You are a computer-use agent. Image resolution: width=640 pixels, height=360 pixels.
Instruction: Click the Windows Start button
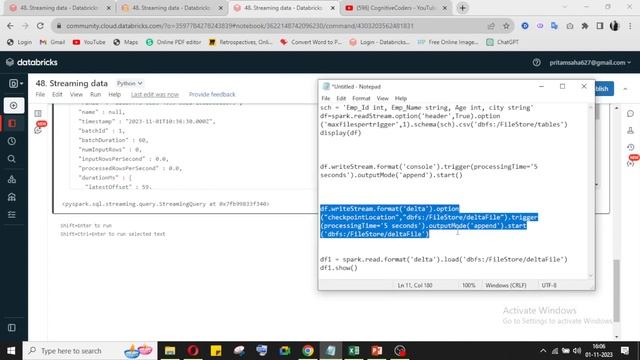[11, 351]
